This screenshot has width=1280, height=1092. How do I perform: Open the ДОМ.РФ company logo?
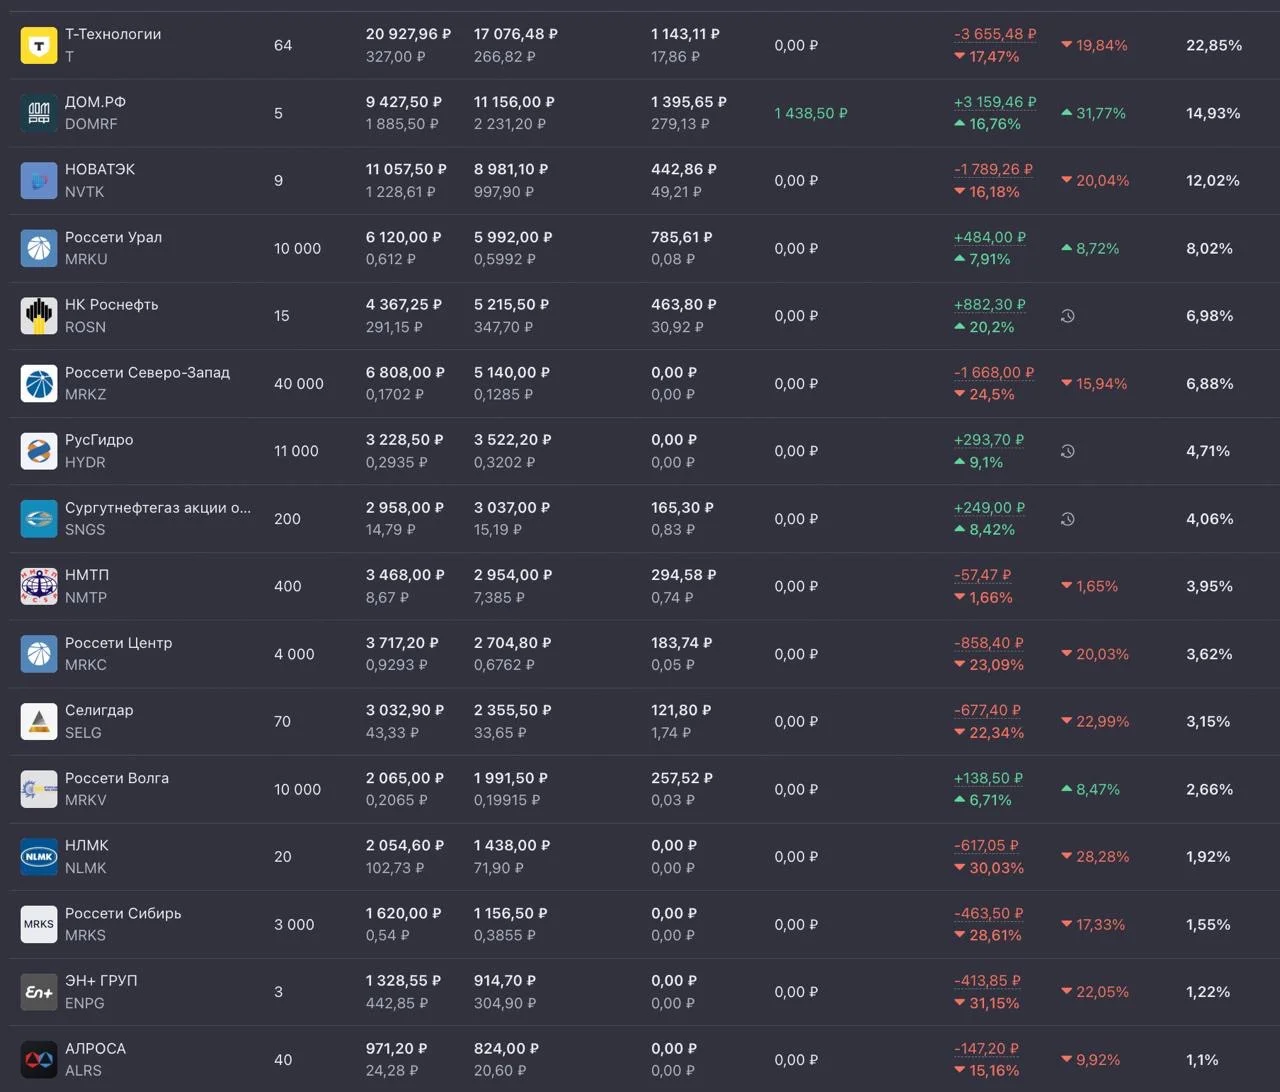point(39,113)
